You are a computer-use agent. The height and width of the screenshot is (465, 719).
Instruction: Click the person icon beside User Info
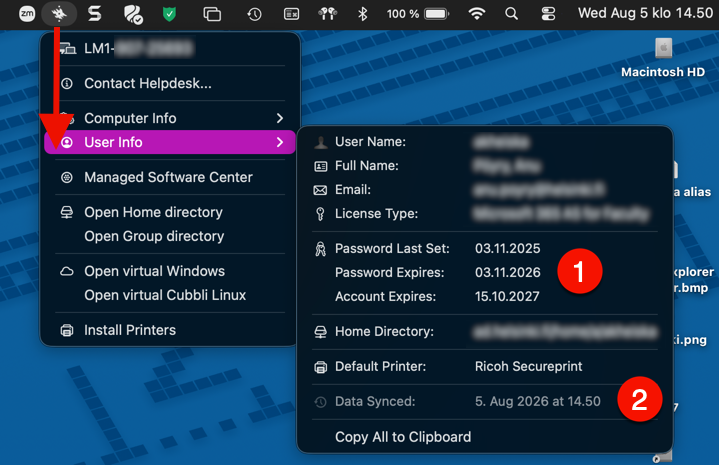point(67,142)
